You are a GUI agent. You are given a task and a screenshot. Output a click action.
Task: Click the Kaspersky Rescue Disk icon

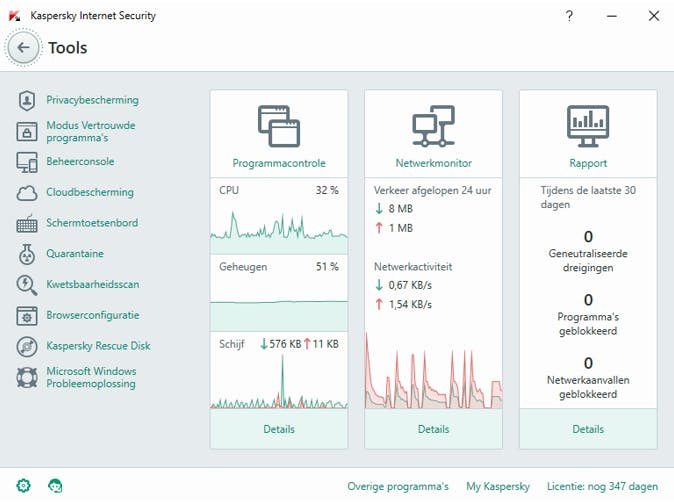(27, 346)
